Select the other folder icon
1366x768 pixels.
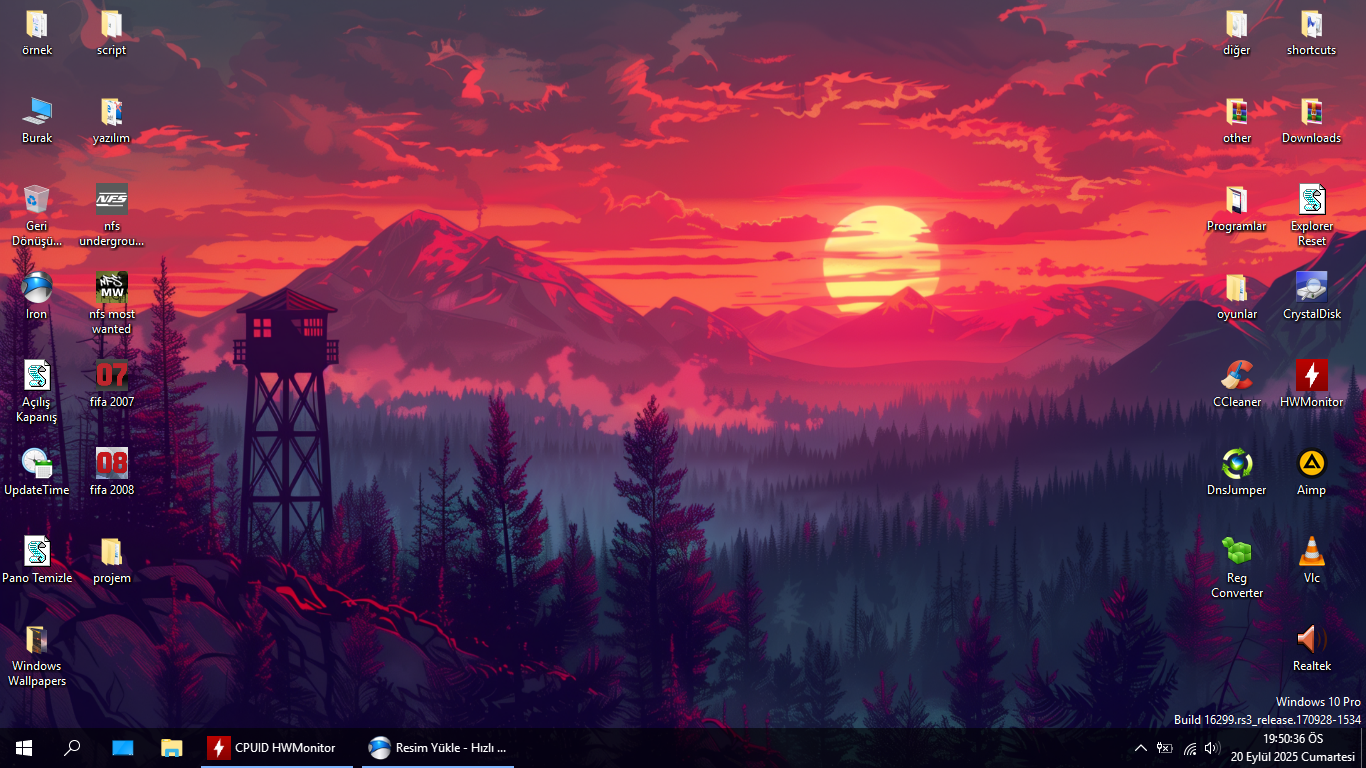tap(1237, 112)
